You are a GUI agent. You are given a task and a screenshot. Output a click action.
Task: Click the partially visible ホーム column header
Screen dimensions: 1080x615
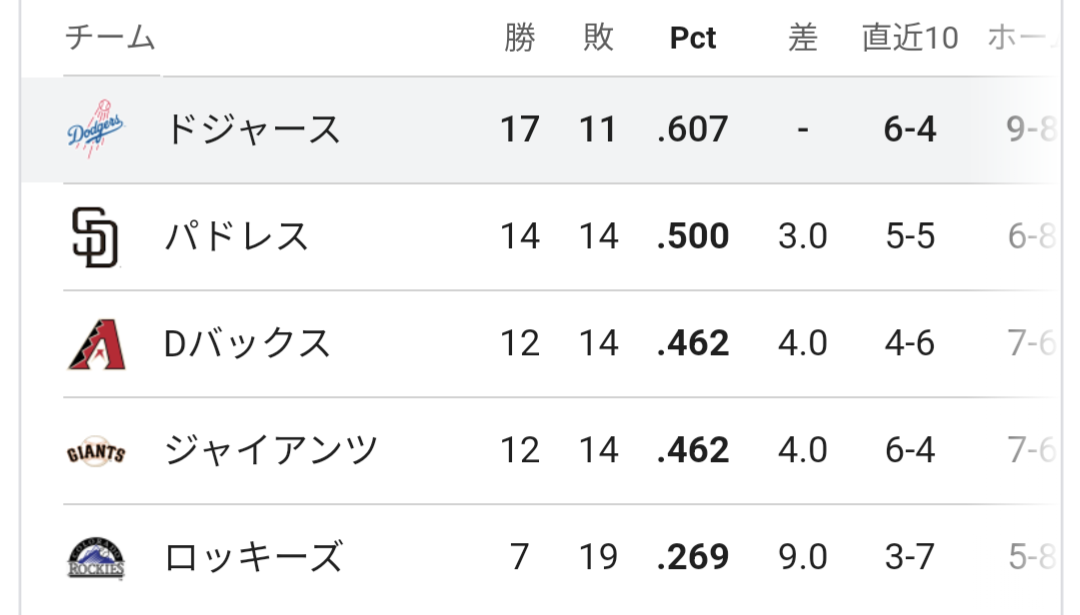[x=1020, y=38]
